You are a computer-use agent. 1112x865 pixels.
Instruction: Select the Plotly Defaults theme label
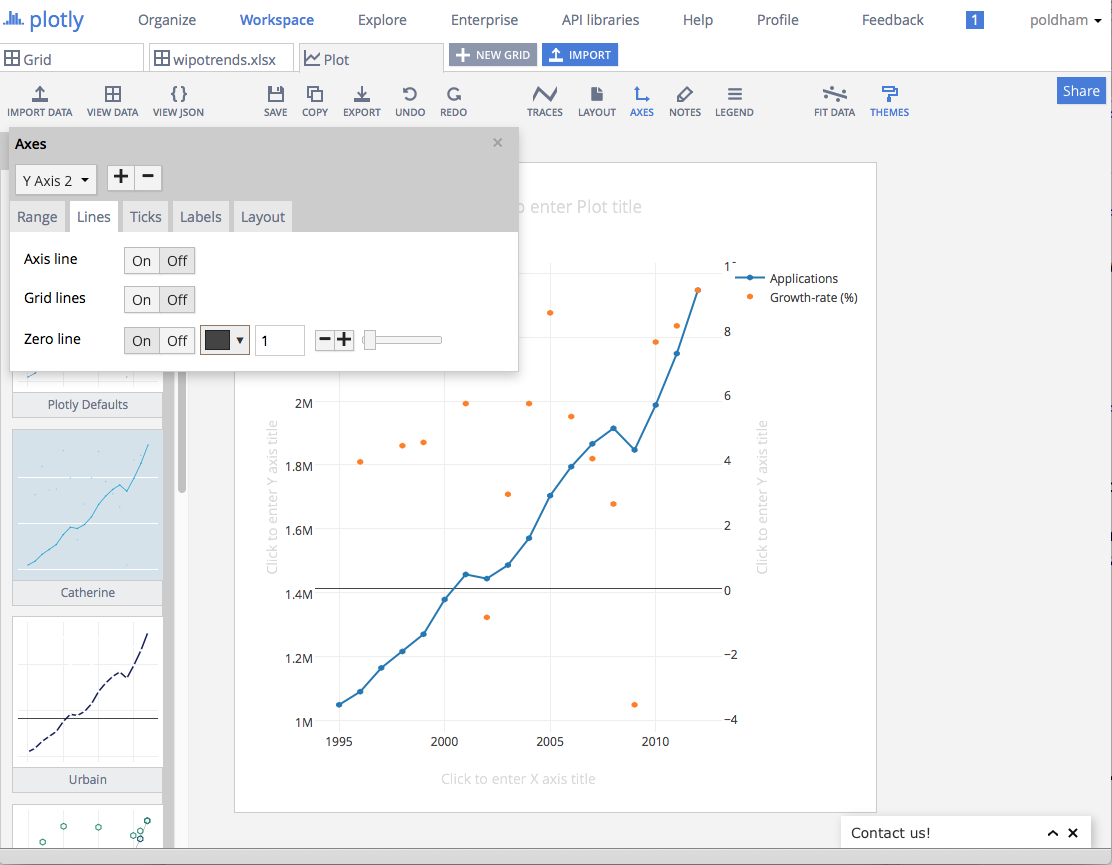click(x=88, y=405)
